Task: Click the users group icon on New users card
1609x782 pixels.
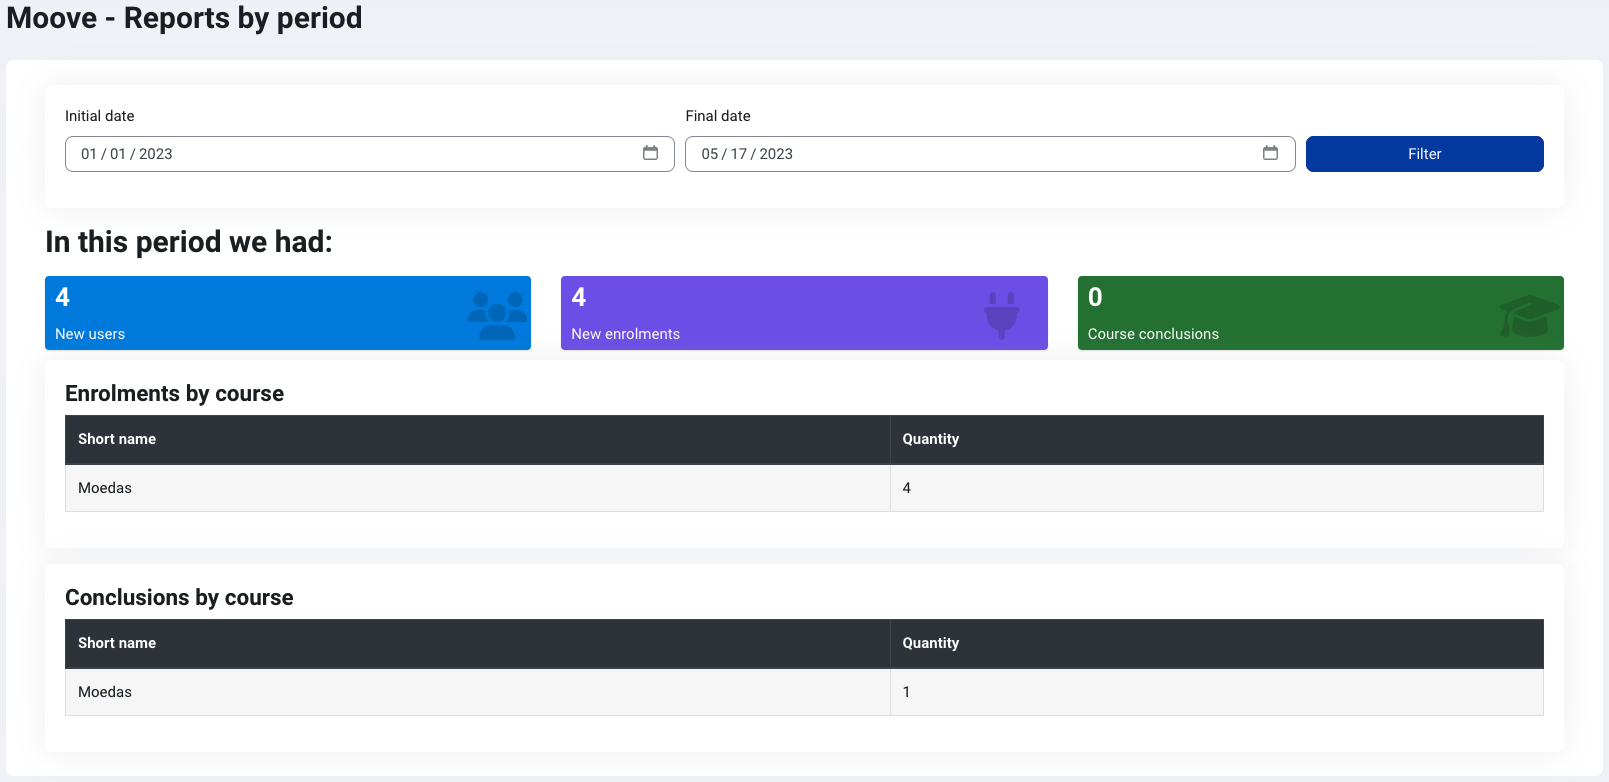Action: point(497,315)
